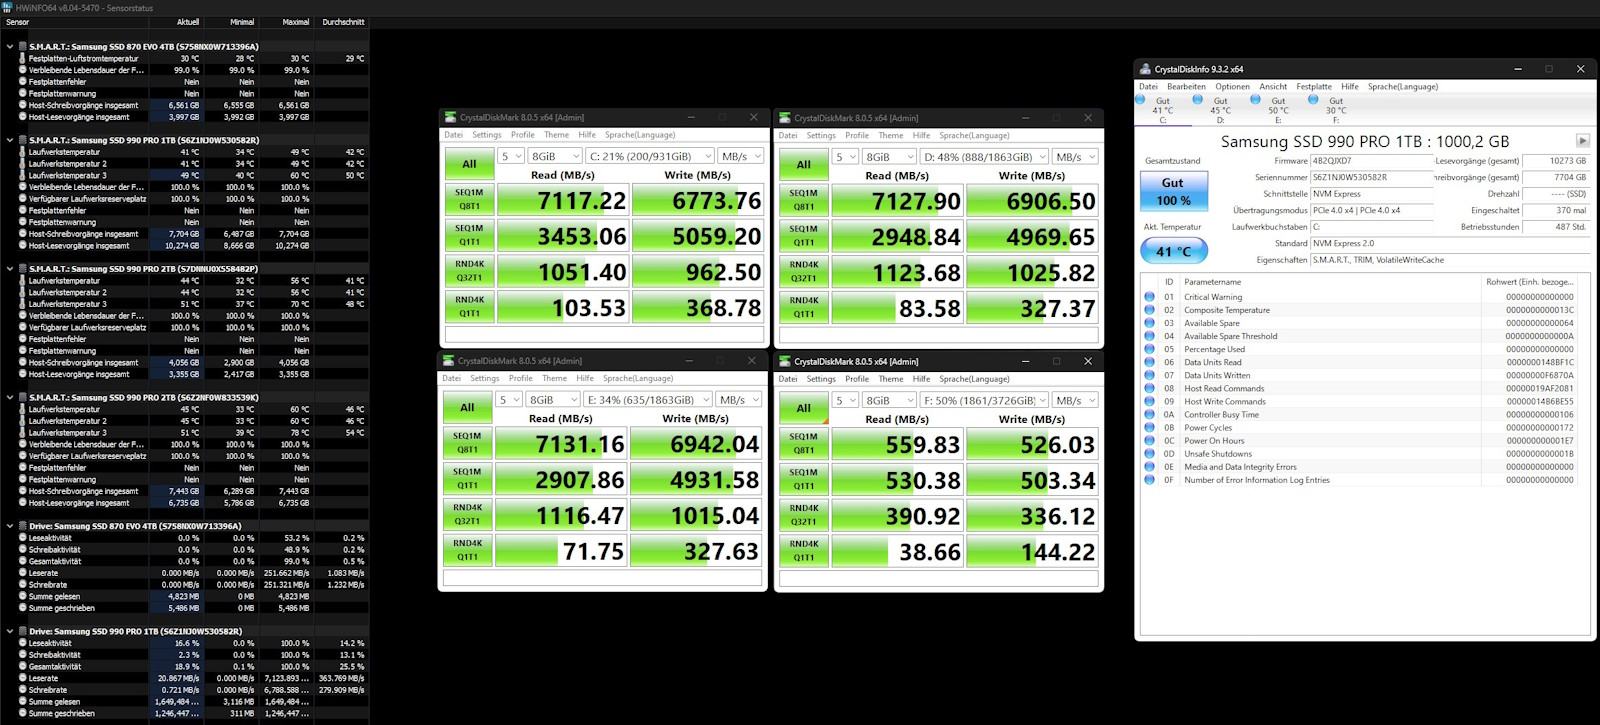Click the Firmware field showing 4B2QJXD7
The width and height of the screenshot is (1600, 725).
click(1372, 161)
